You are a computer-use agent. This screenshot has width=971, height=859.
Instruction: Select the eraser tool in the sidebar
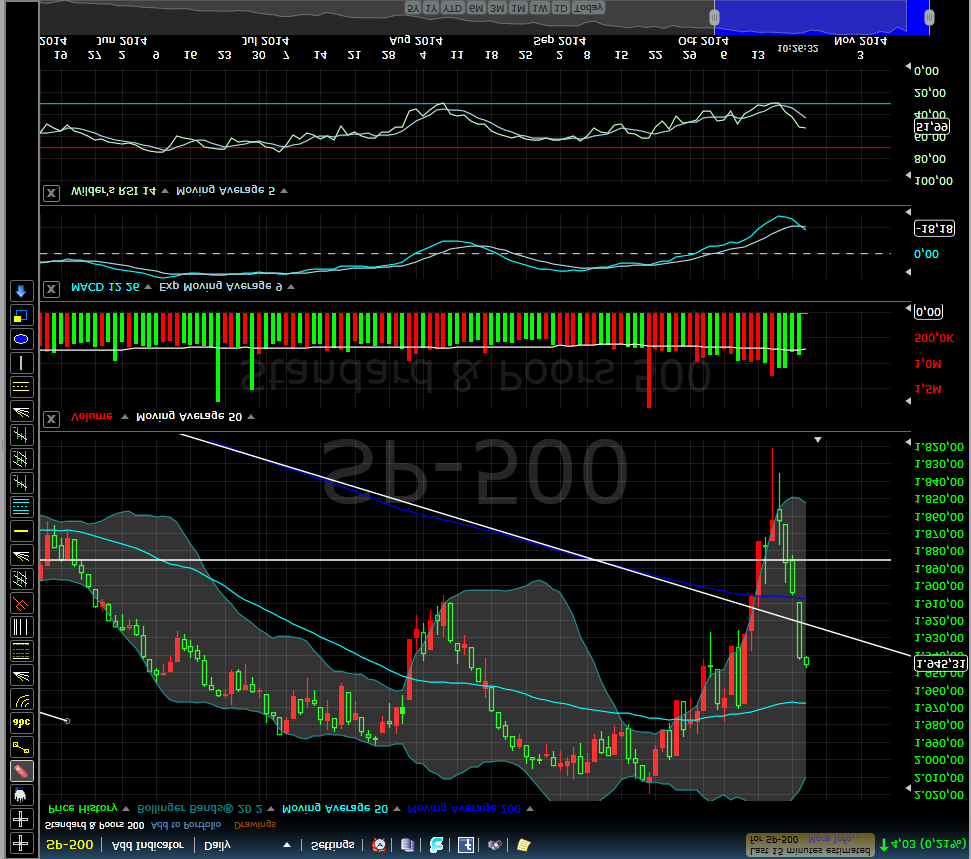(21, 771)
